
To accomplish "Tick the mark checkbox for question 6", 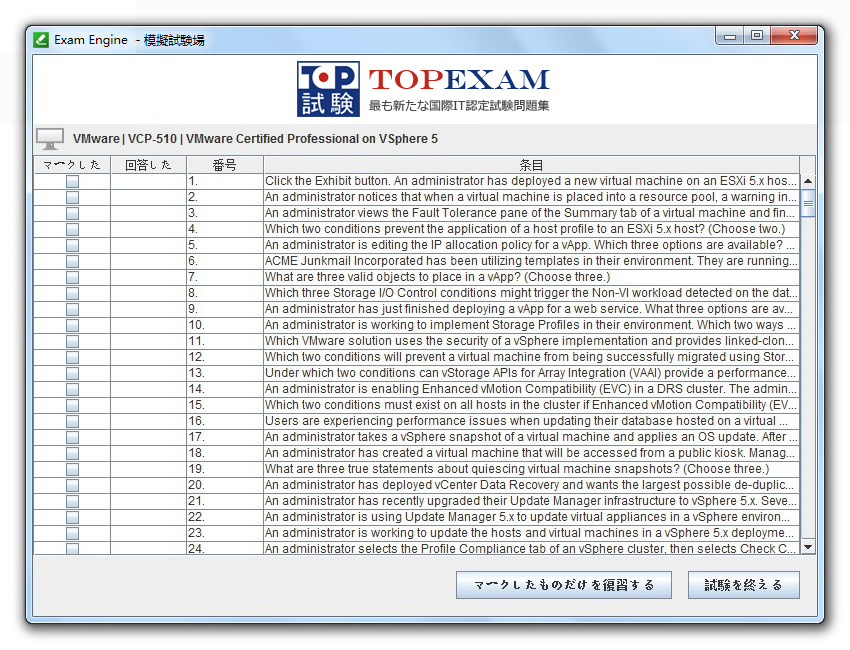I will [72, 261].
